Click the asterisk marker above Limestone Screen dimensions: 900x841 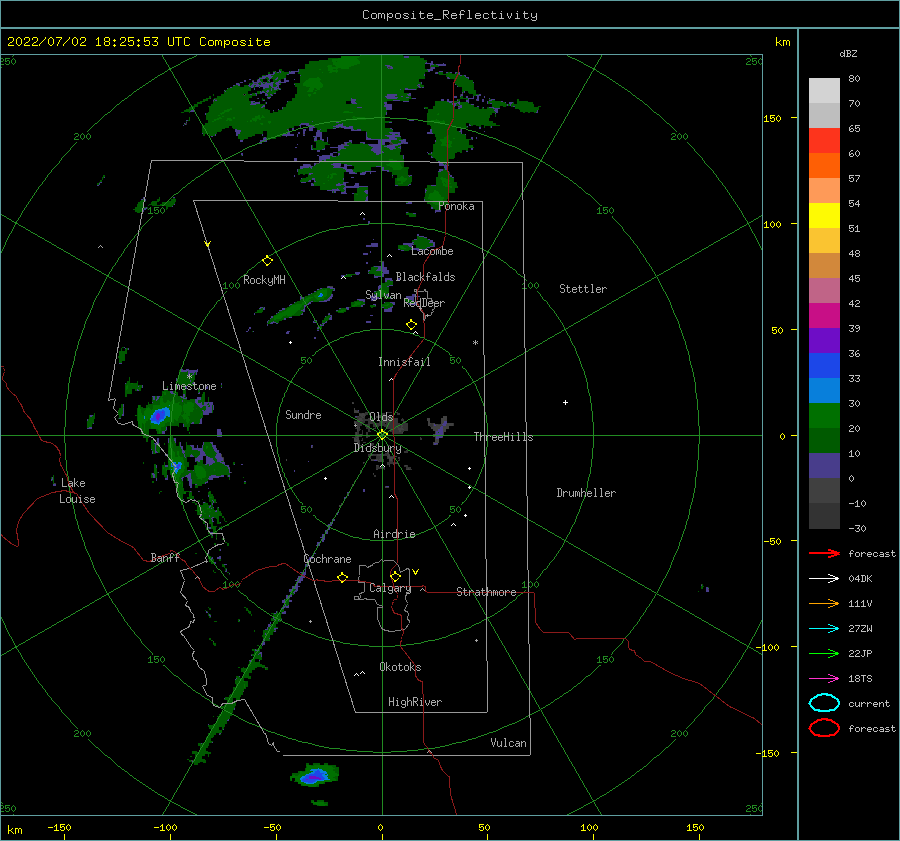click(189, 377)
